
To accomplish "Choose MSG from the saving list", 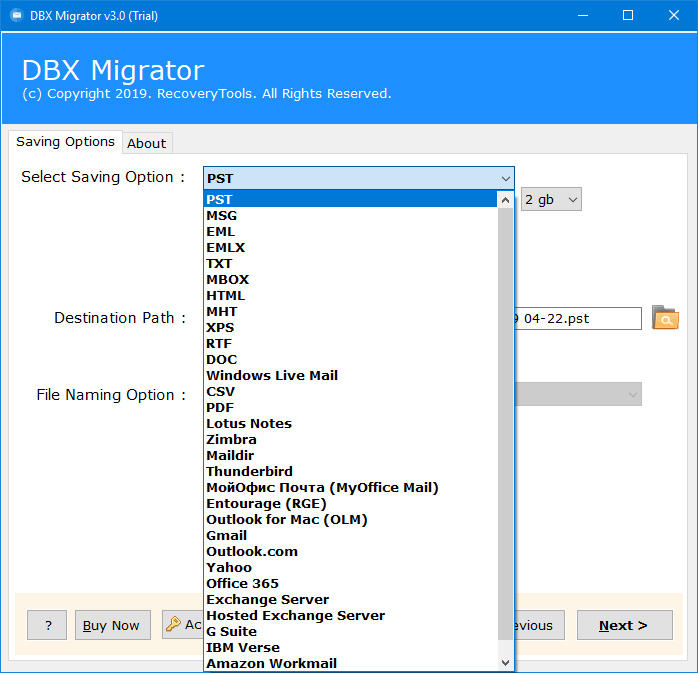I will click(x=350, y=215).
